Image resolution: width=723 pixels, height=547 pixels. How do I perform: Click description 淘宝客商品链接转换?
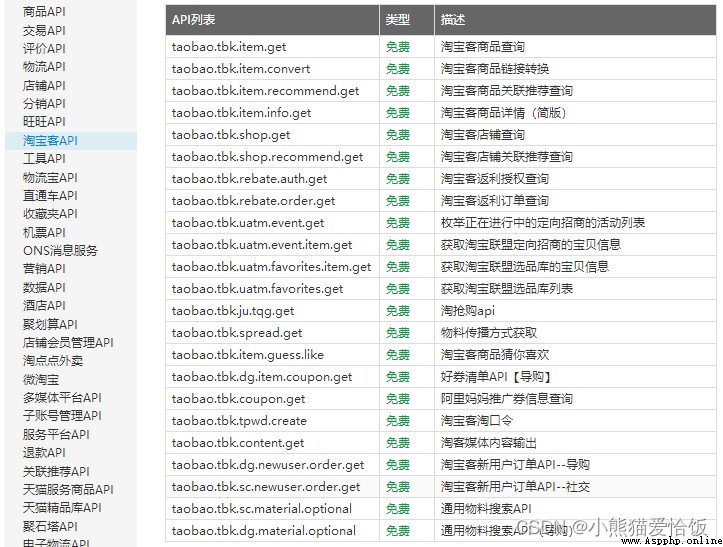tap(495, 69)
